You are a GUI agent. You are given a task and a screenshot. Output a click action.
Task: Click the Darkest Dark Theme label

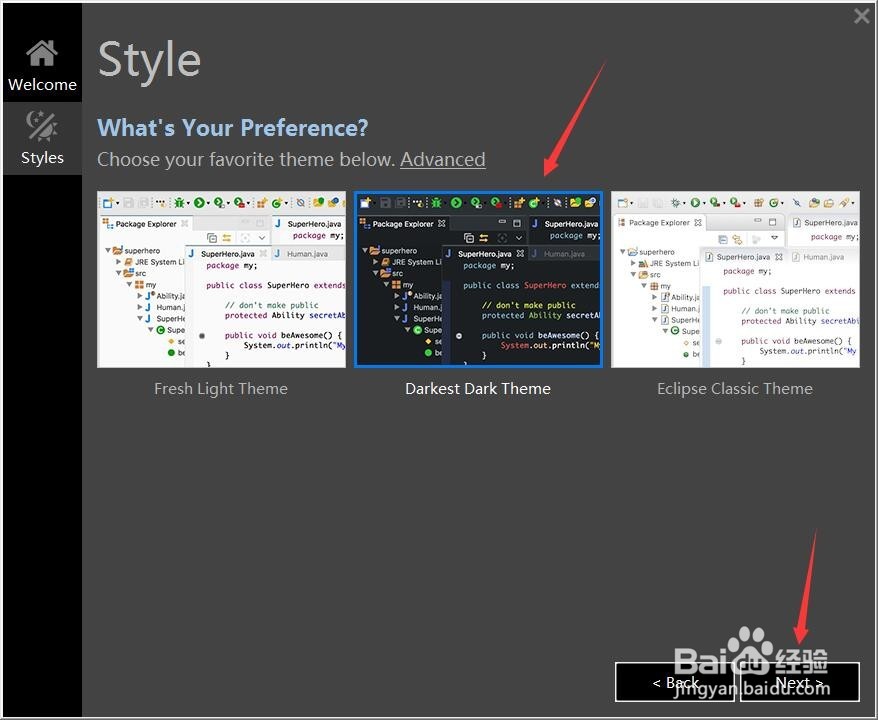pos(478,389)
